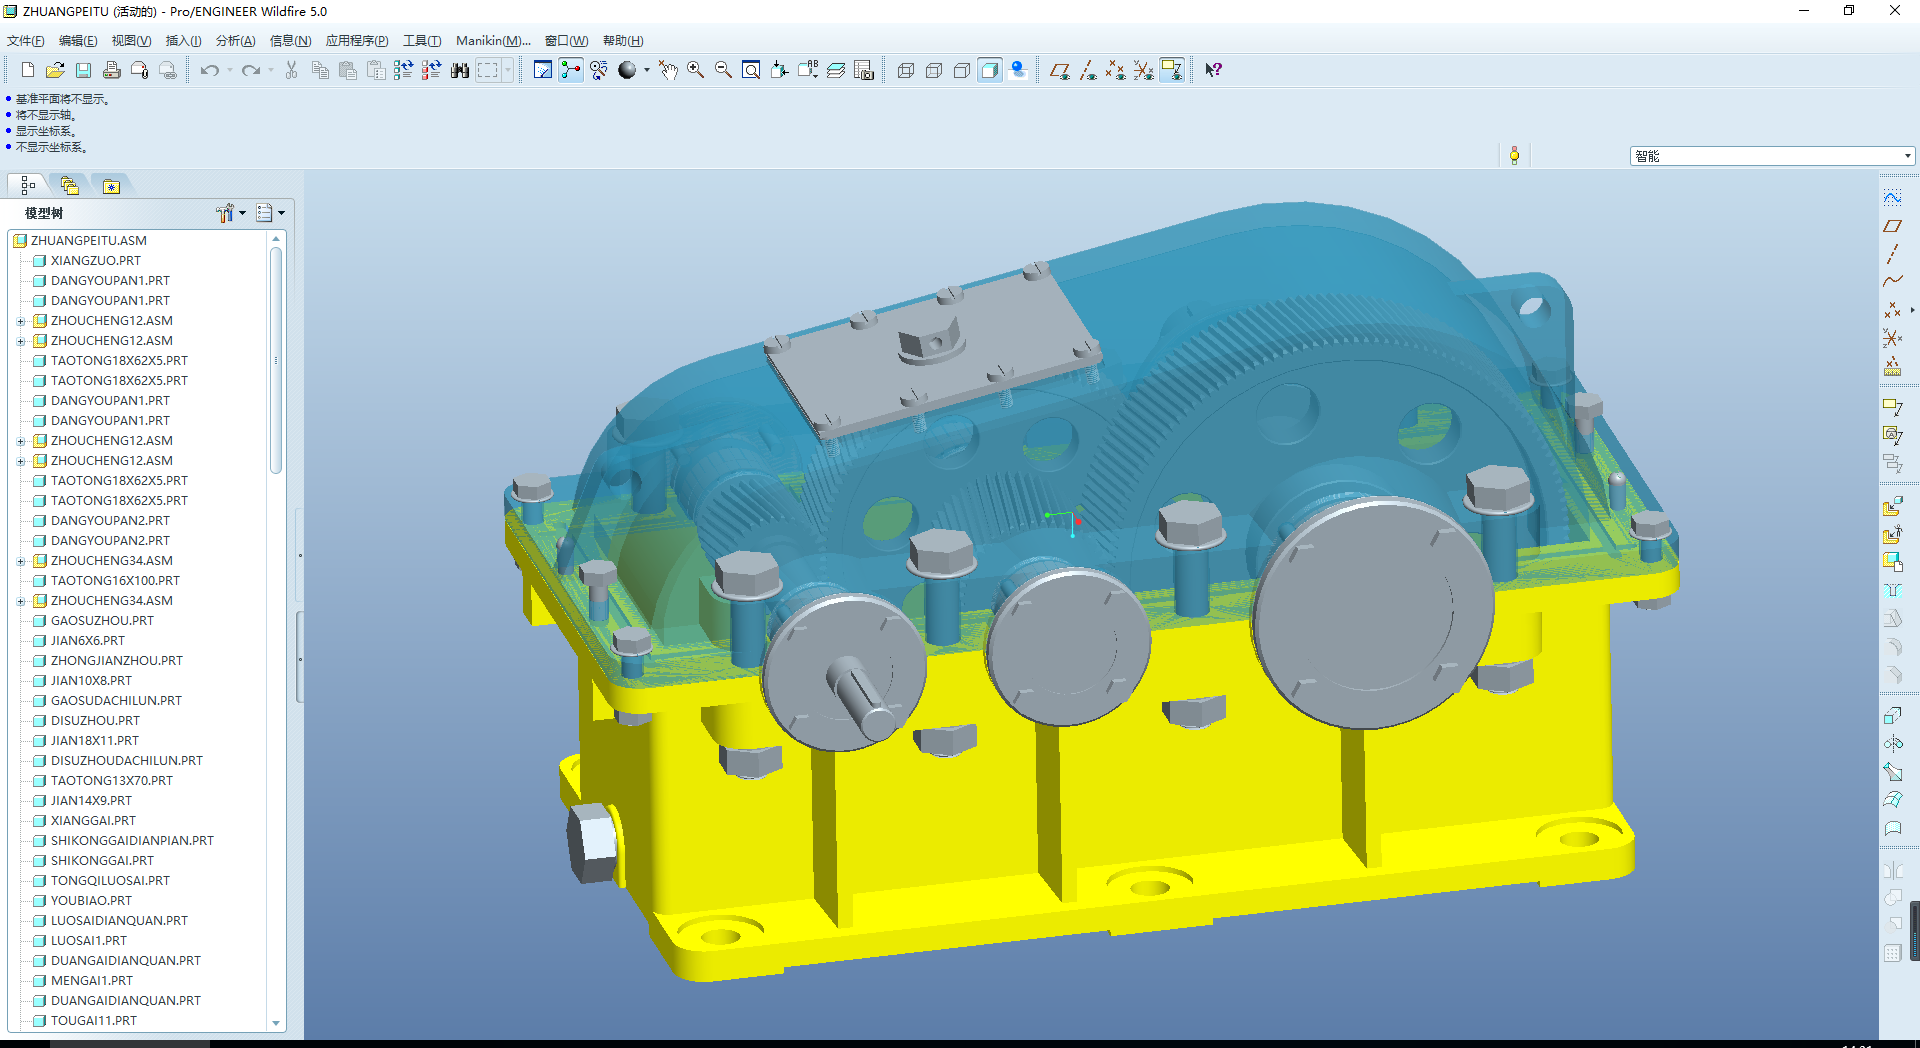Select ZHUANGPEITU.ASM root node

[x=88, y=241]
